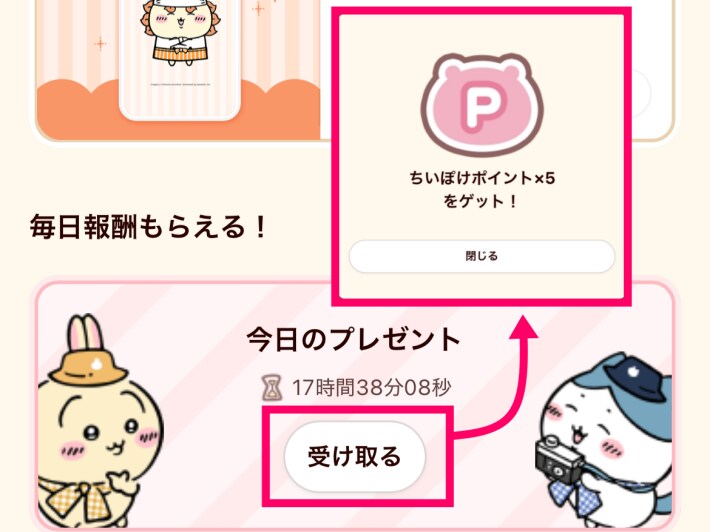Click the hourglass countdown icon

(272, 388)
